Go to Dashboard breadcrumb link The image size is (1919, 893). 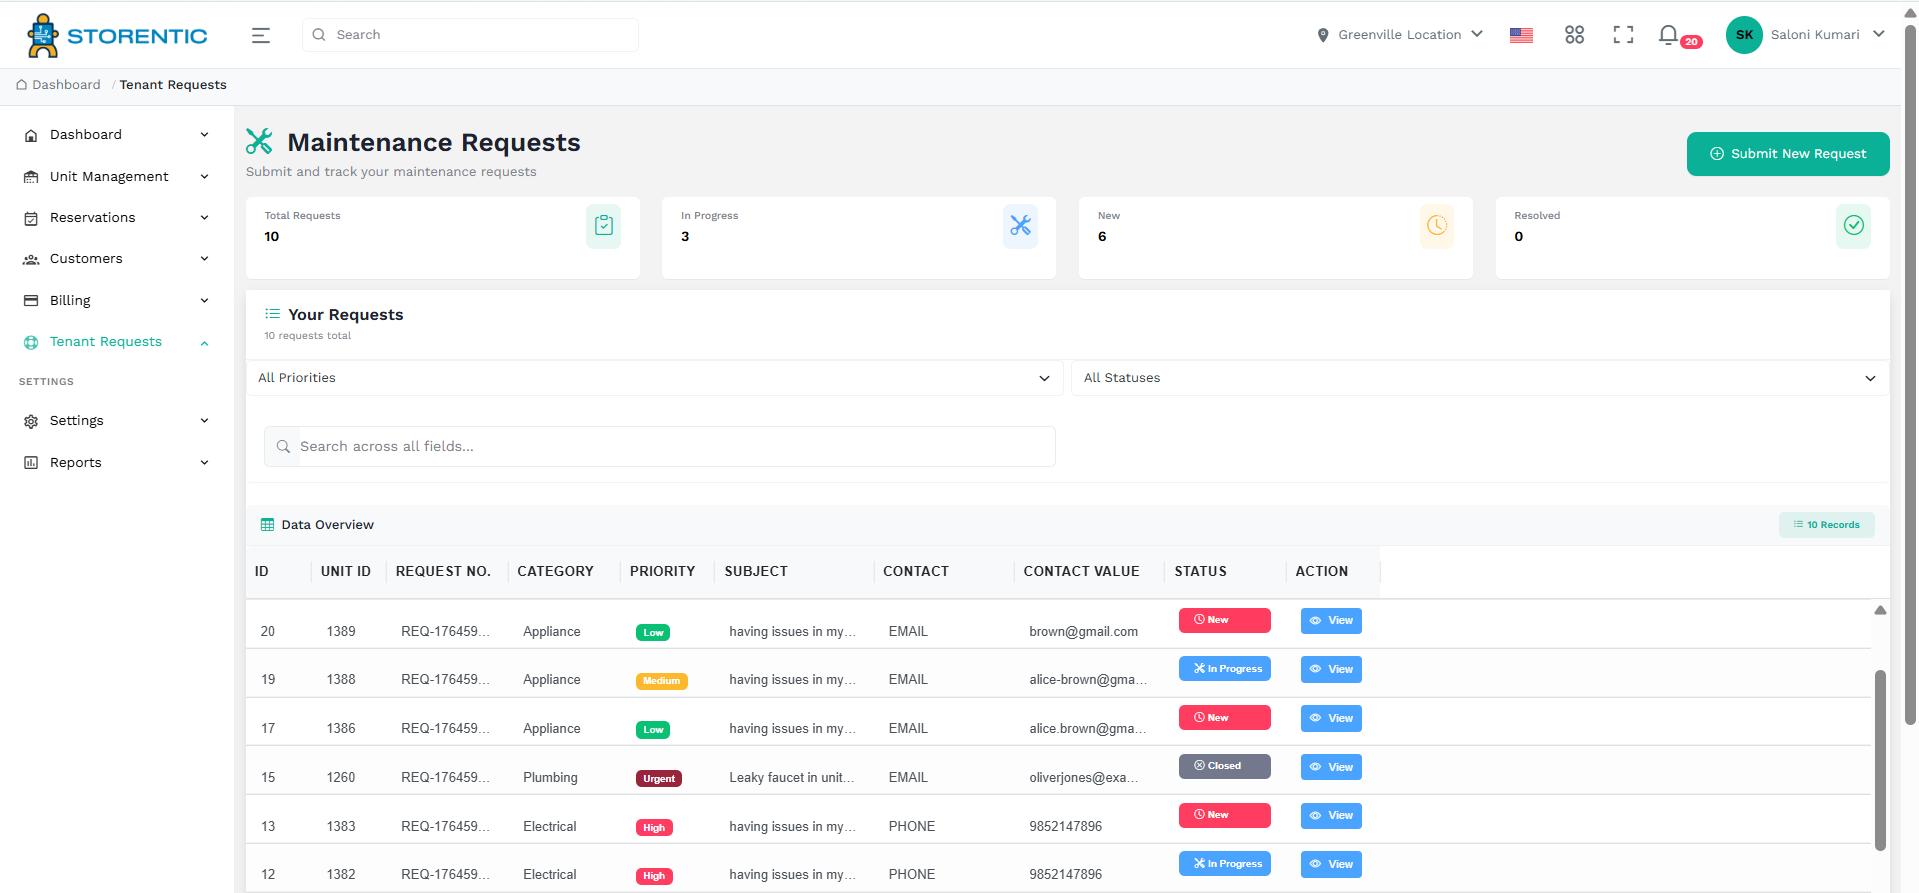(x=58, y=85)
